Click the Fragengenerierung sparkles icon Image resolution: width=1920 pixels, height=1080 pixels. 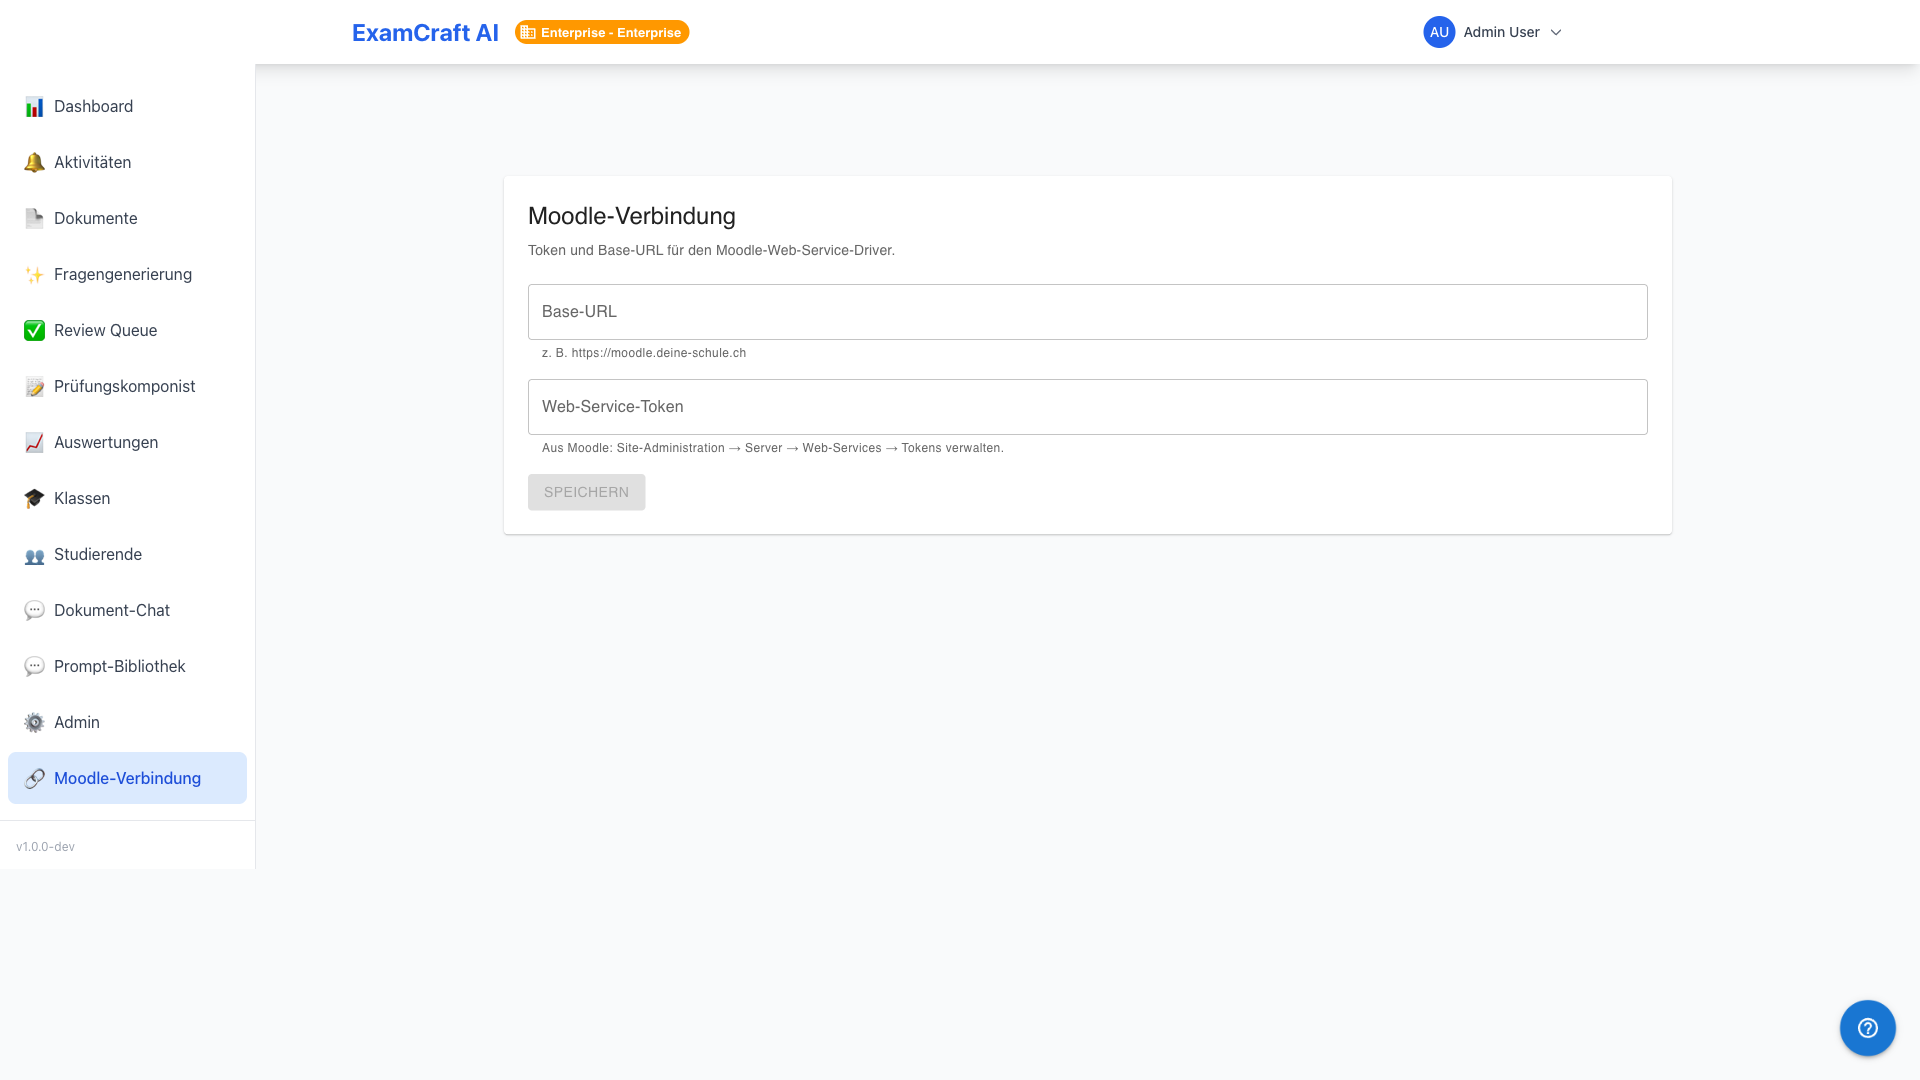click(34, 275)
